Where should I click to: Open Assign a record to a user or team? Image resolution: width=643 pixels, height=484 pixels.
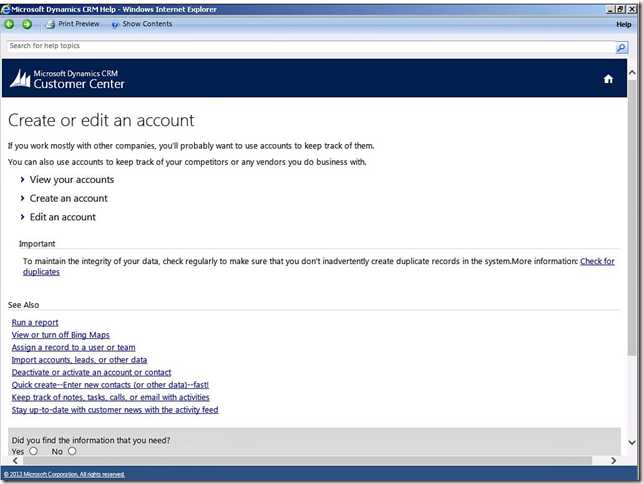tap(73, 347)
